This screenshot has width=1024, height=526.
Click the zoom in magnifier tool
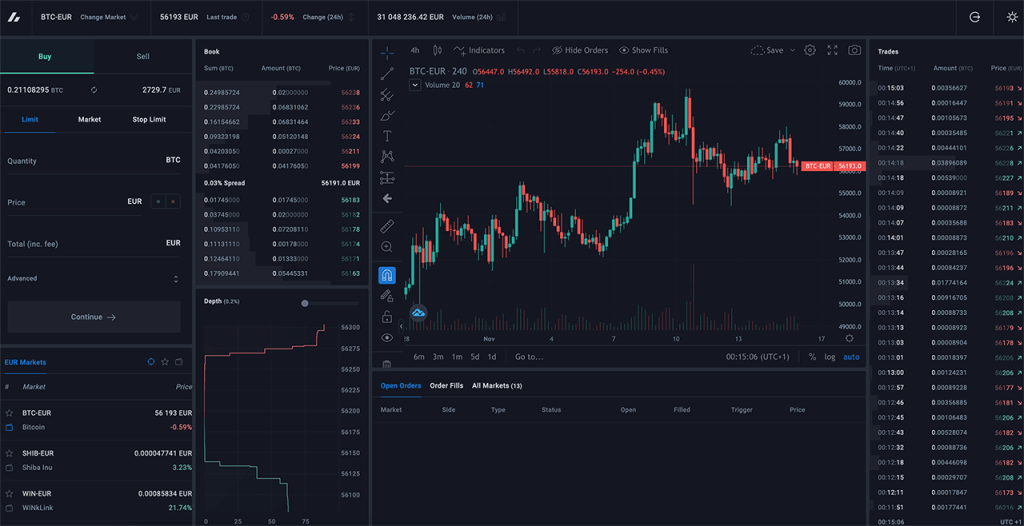[387, 247]
